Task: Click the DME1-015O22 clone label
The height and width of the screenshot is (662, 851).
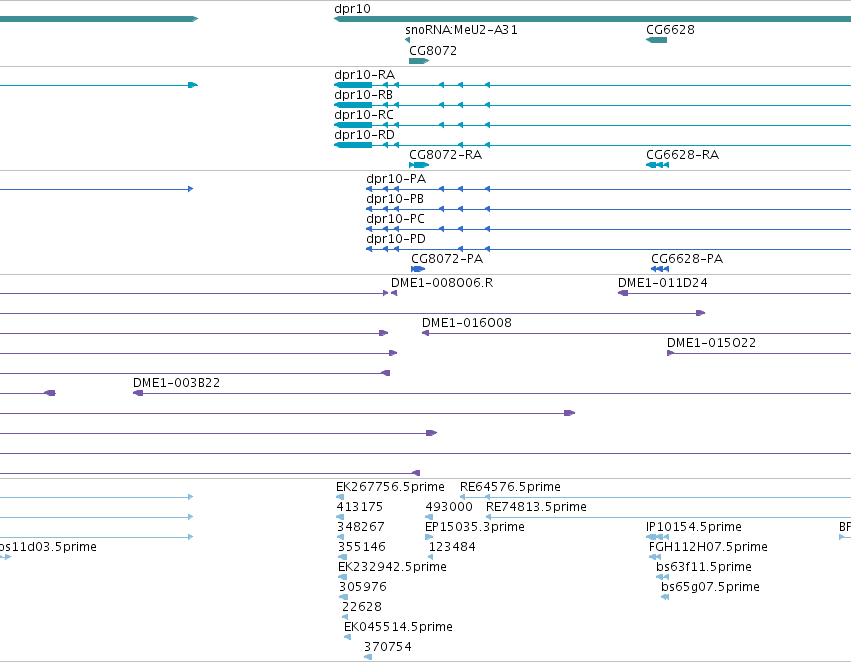Action: tap(712, 343)
